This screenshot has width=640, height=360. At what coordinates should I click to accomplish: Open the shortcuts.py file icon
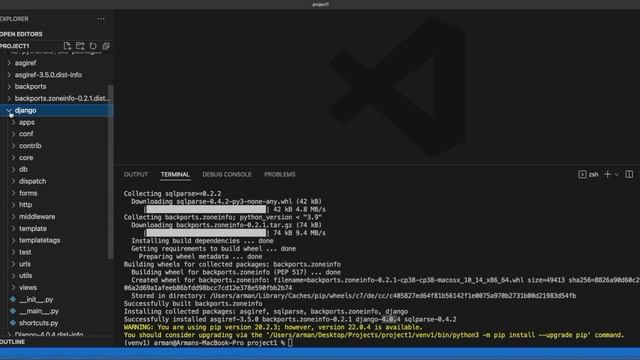click(x=13, y=323)
